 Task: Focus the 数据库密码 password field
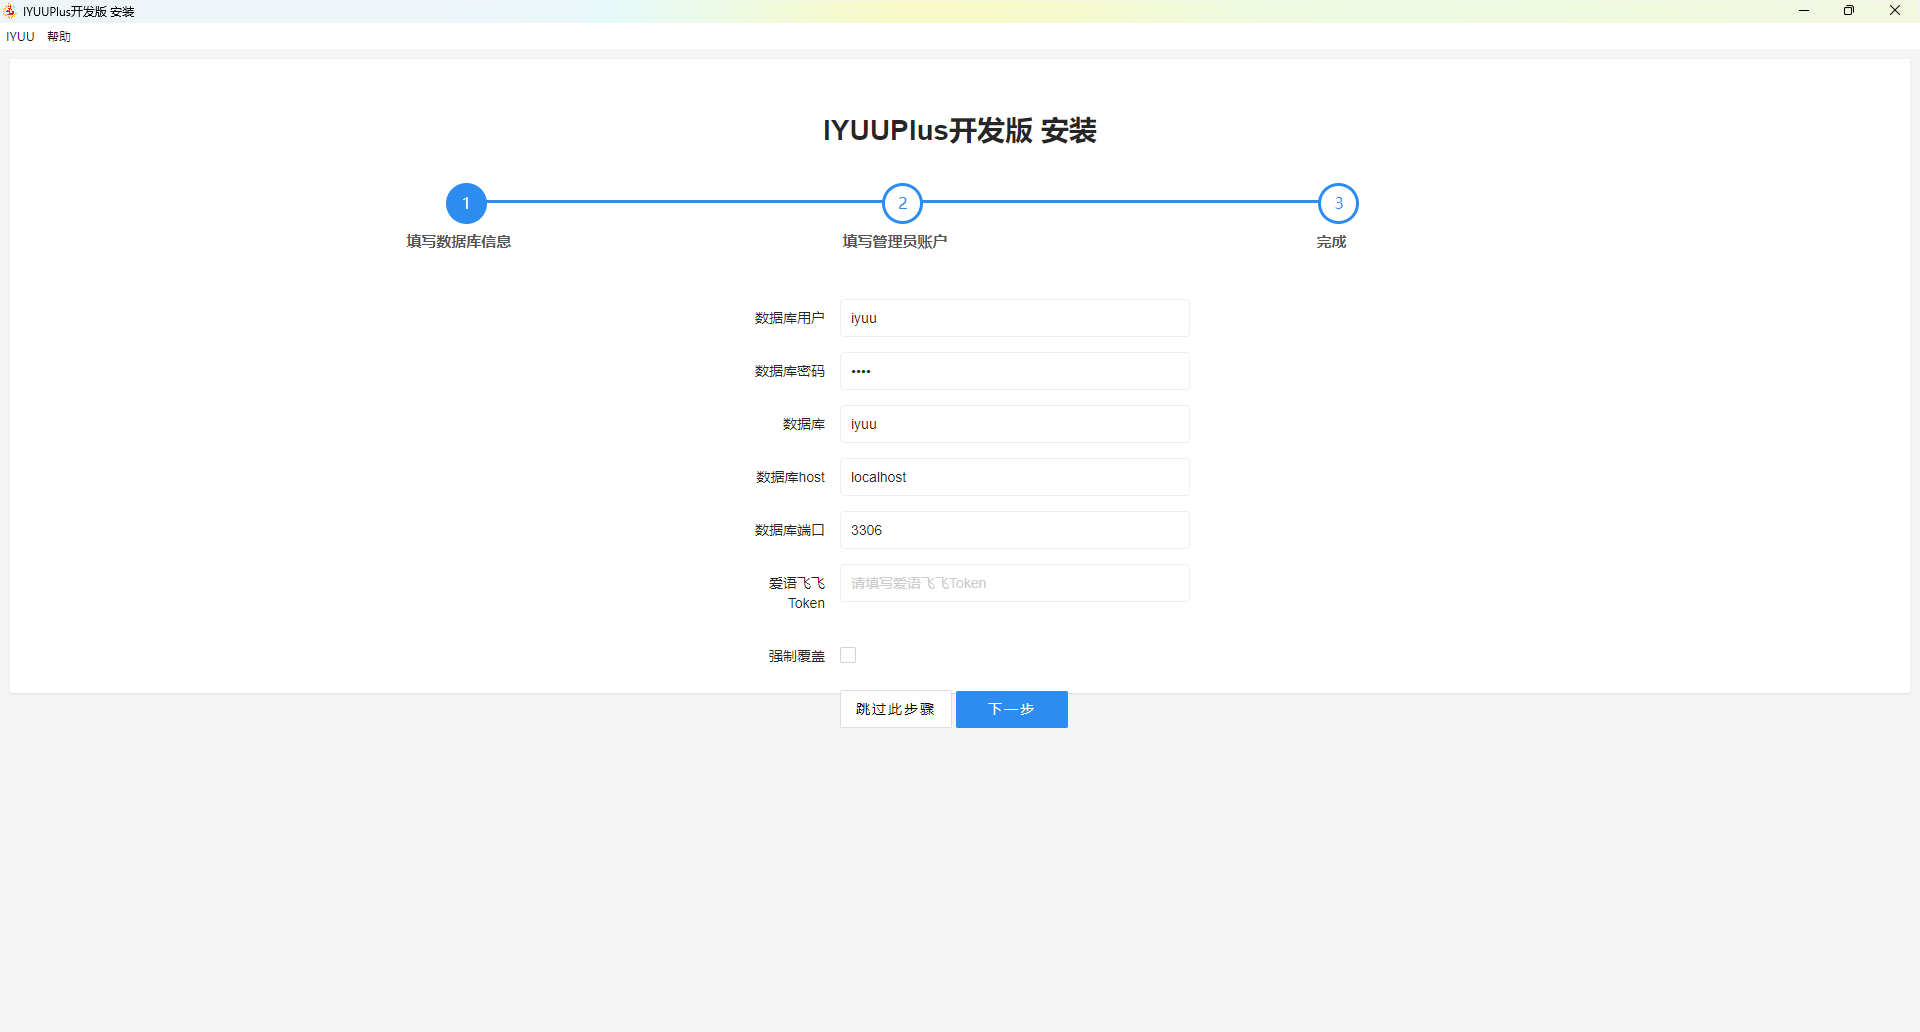point(1015,371)
